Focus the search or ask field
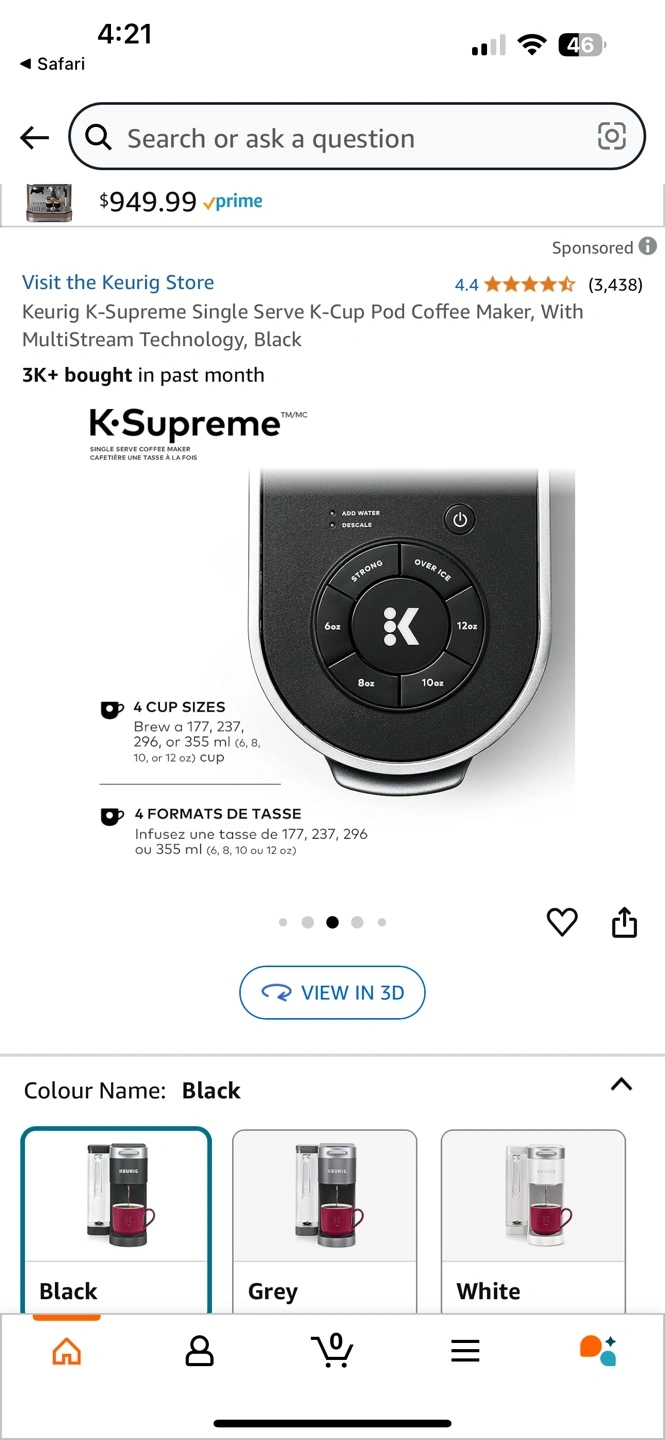 (x=357, y=137)
